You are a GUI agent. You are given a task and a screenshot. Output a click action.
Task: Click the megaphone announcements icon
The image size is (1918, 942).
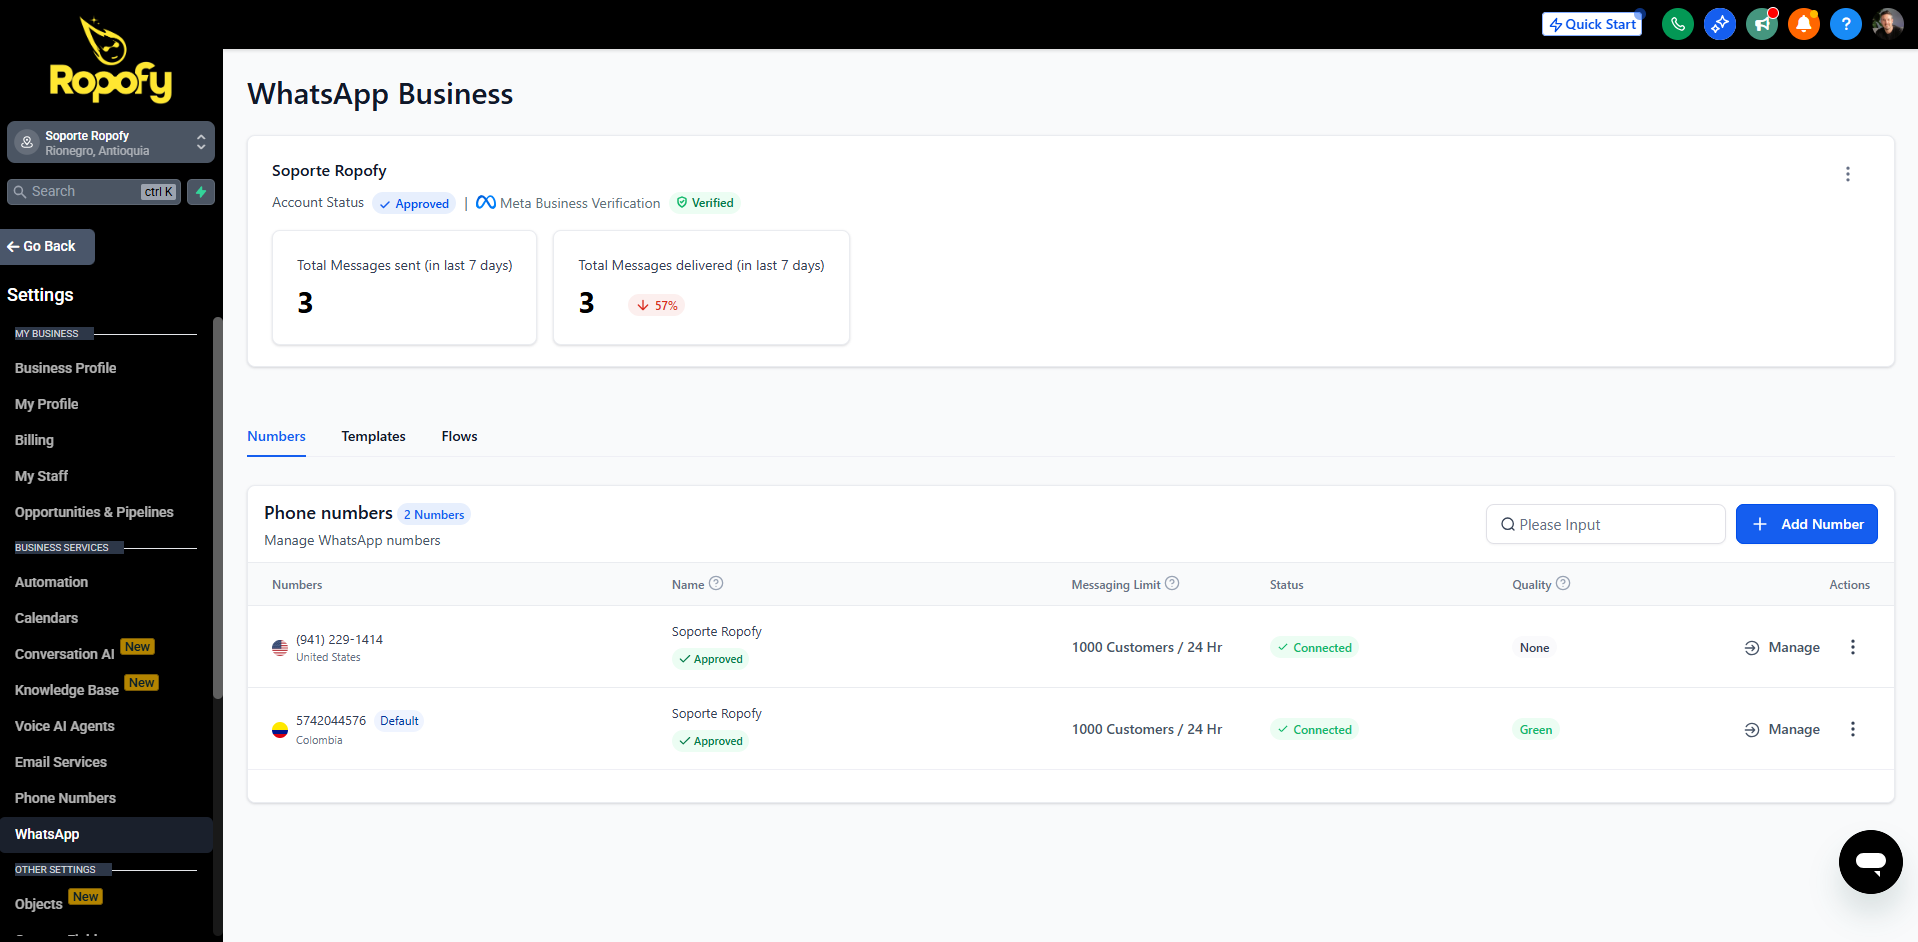pos(1761,24)
